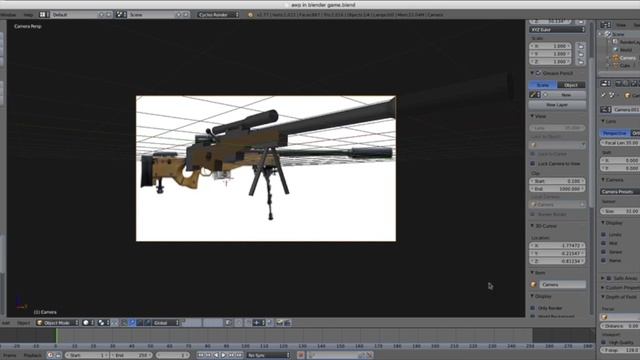
Task: Click the Blender logo icon in info header
Action: (250, 15)
